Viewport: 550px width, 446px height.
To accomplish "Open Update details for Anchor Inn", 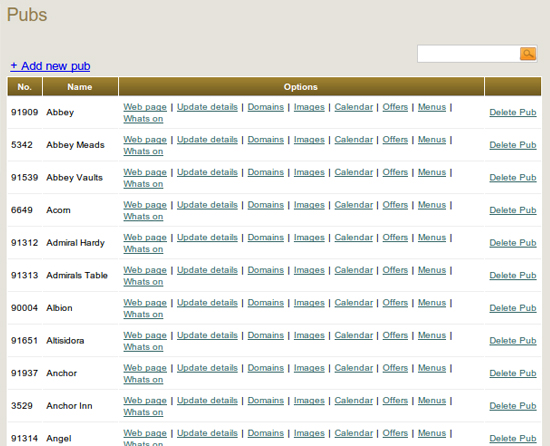I will (207, 400).
